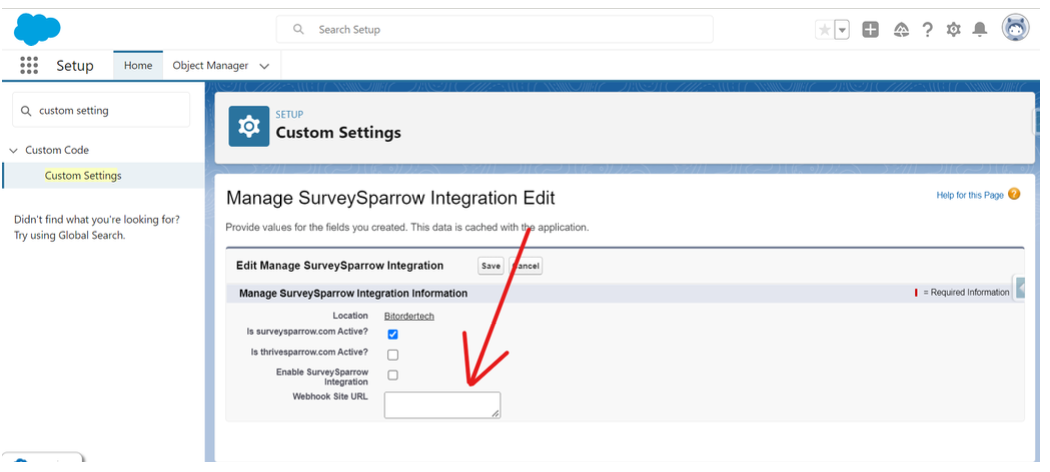
Task: Collapse the Custom Code section
Action: (14, 150)
